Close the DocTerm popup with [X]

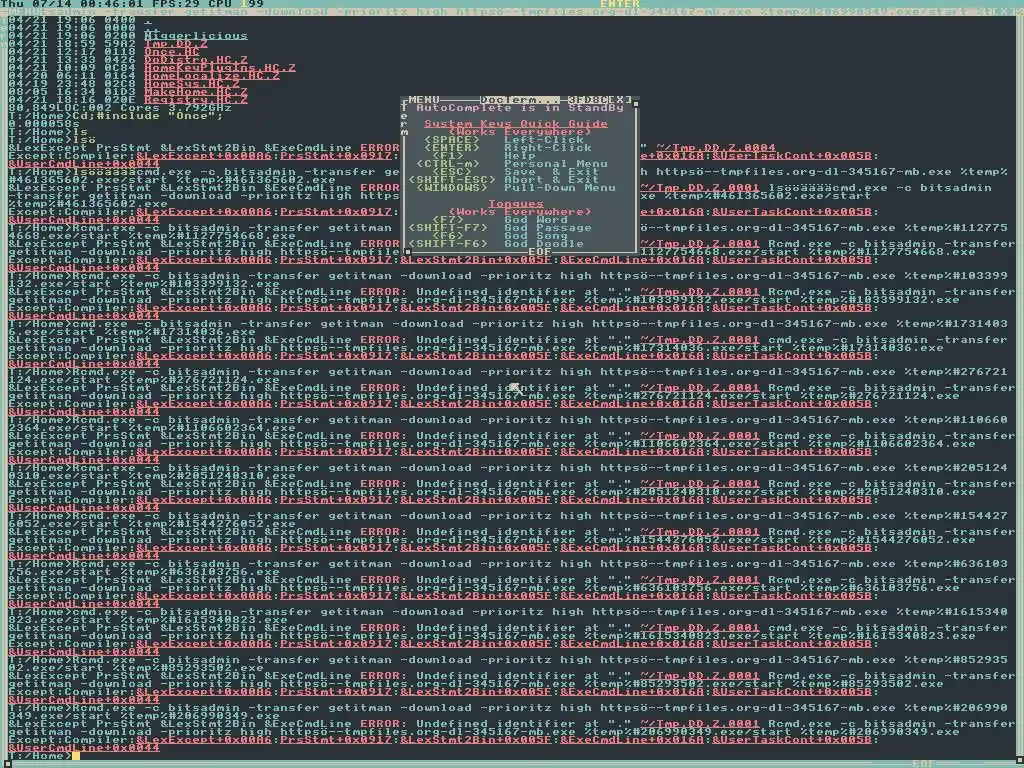click(620, 99)
